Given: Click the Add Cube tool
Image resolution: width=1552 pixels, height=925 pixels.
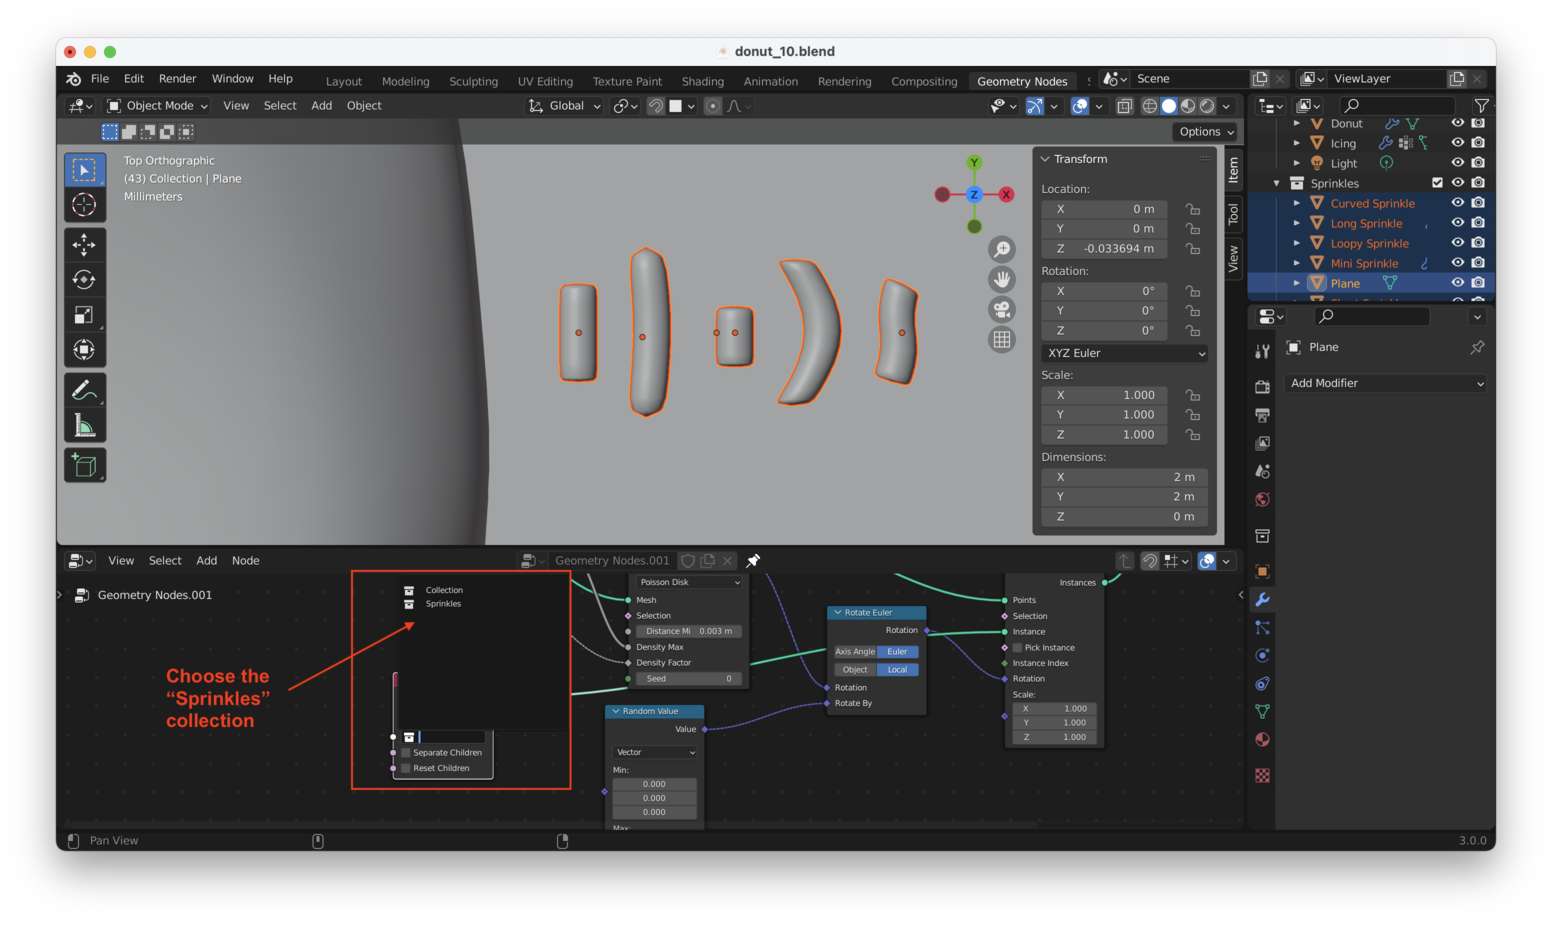Looking at the screenshot, I should click(x=85, y=465).
